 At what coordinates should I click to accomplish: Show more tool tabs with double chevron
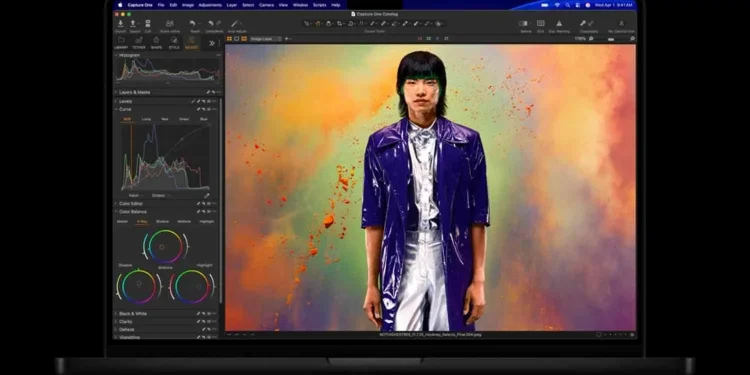(x=212, y=43)
